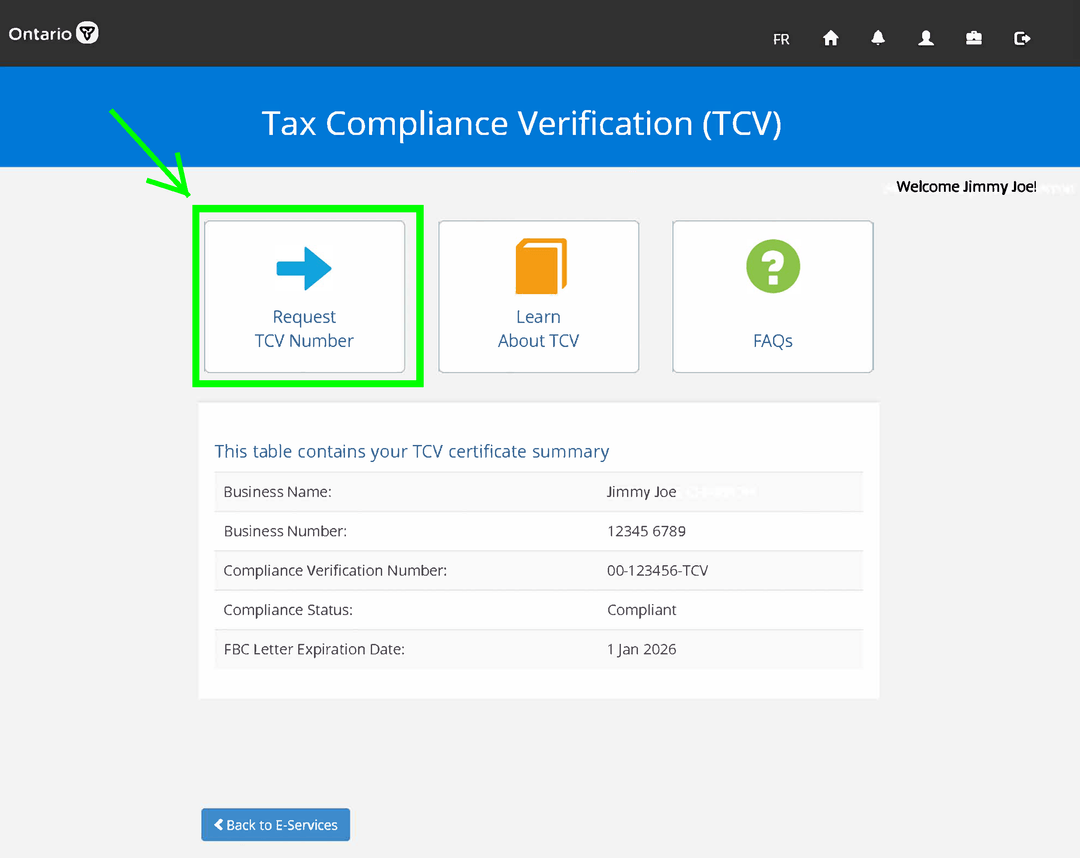Select the TCV certificate summary heading
Viewport: 1080px width, 858px height.
412,451
